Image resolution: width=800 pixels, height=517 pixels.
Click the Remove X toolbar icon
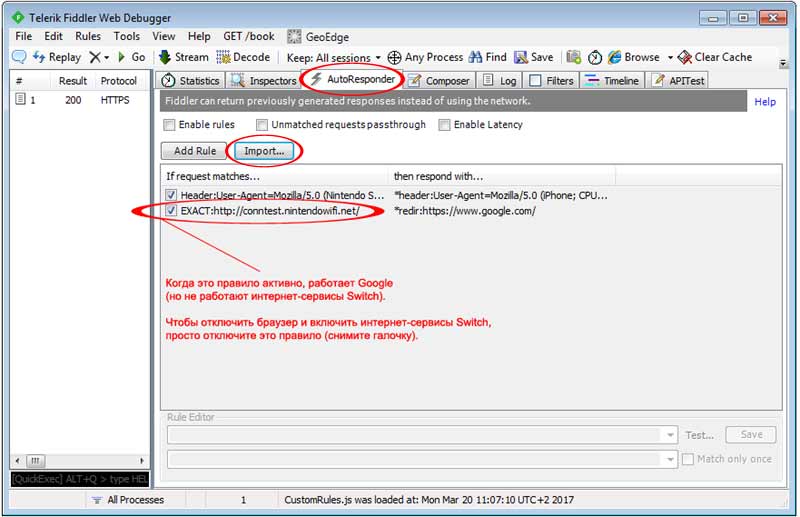point(94,57)
